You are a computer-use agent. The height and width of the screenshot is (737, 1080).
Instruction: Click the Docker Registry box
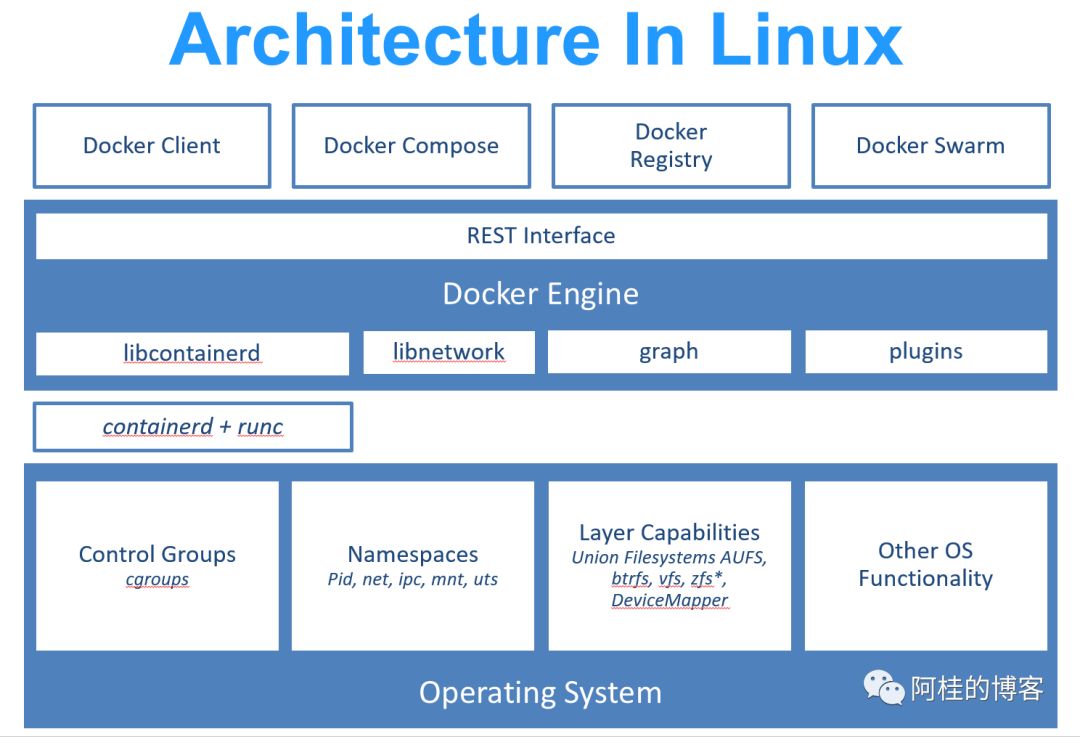[x=671, y=146]
